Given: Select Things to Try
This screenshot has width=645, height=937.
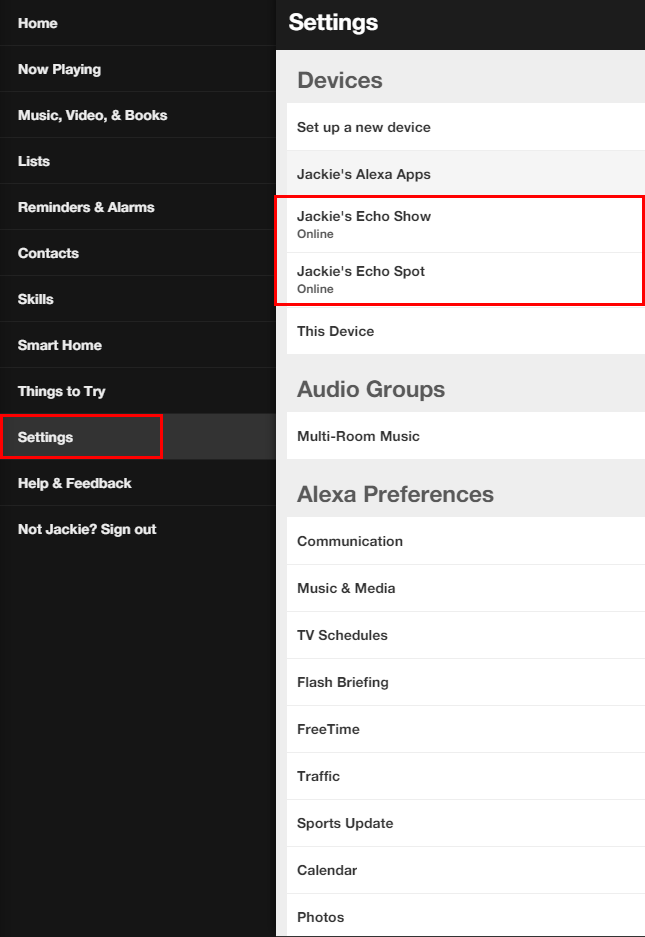Looking at the screenshot, I should (137, 391).
